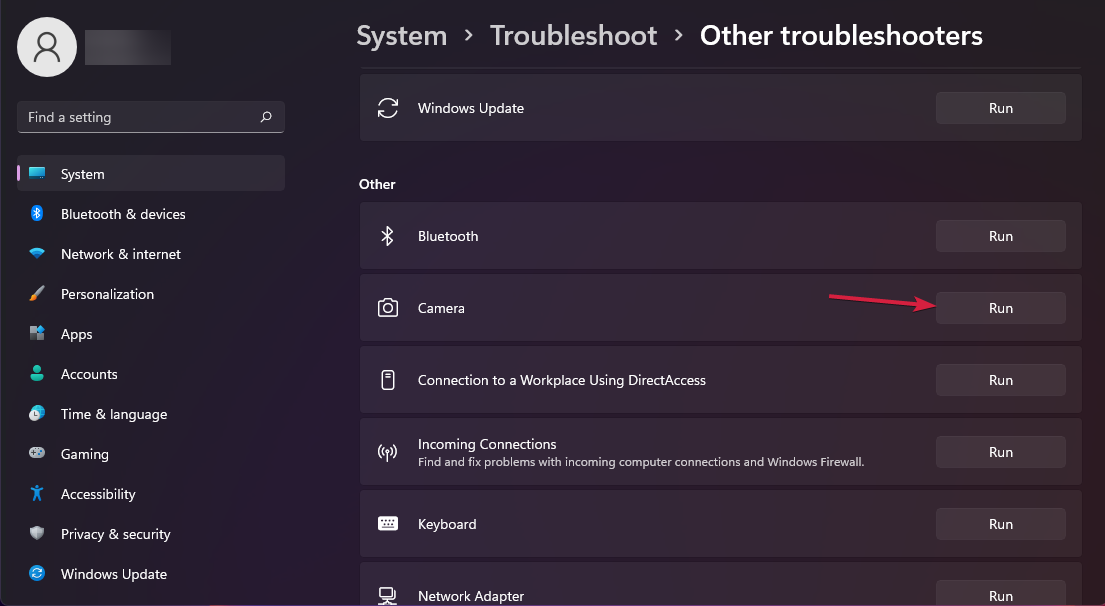The image size is (1105, 606).
Task: Open the Troubleshoot breadcrumb link
Action: 573,35
